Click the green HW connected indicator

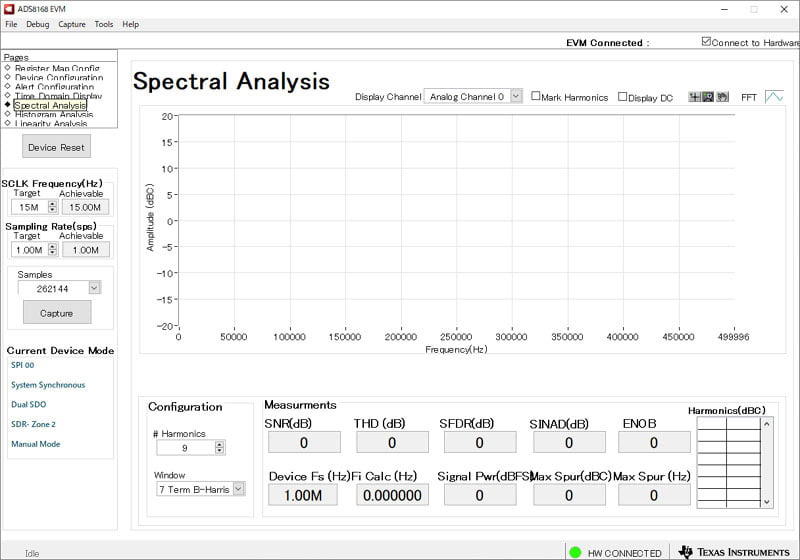tap(575, 552)
